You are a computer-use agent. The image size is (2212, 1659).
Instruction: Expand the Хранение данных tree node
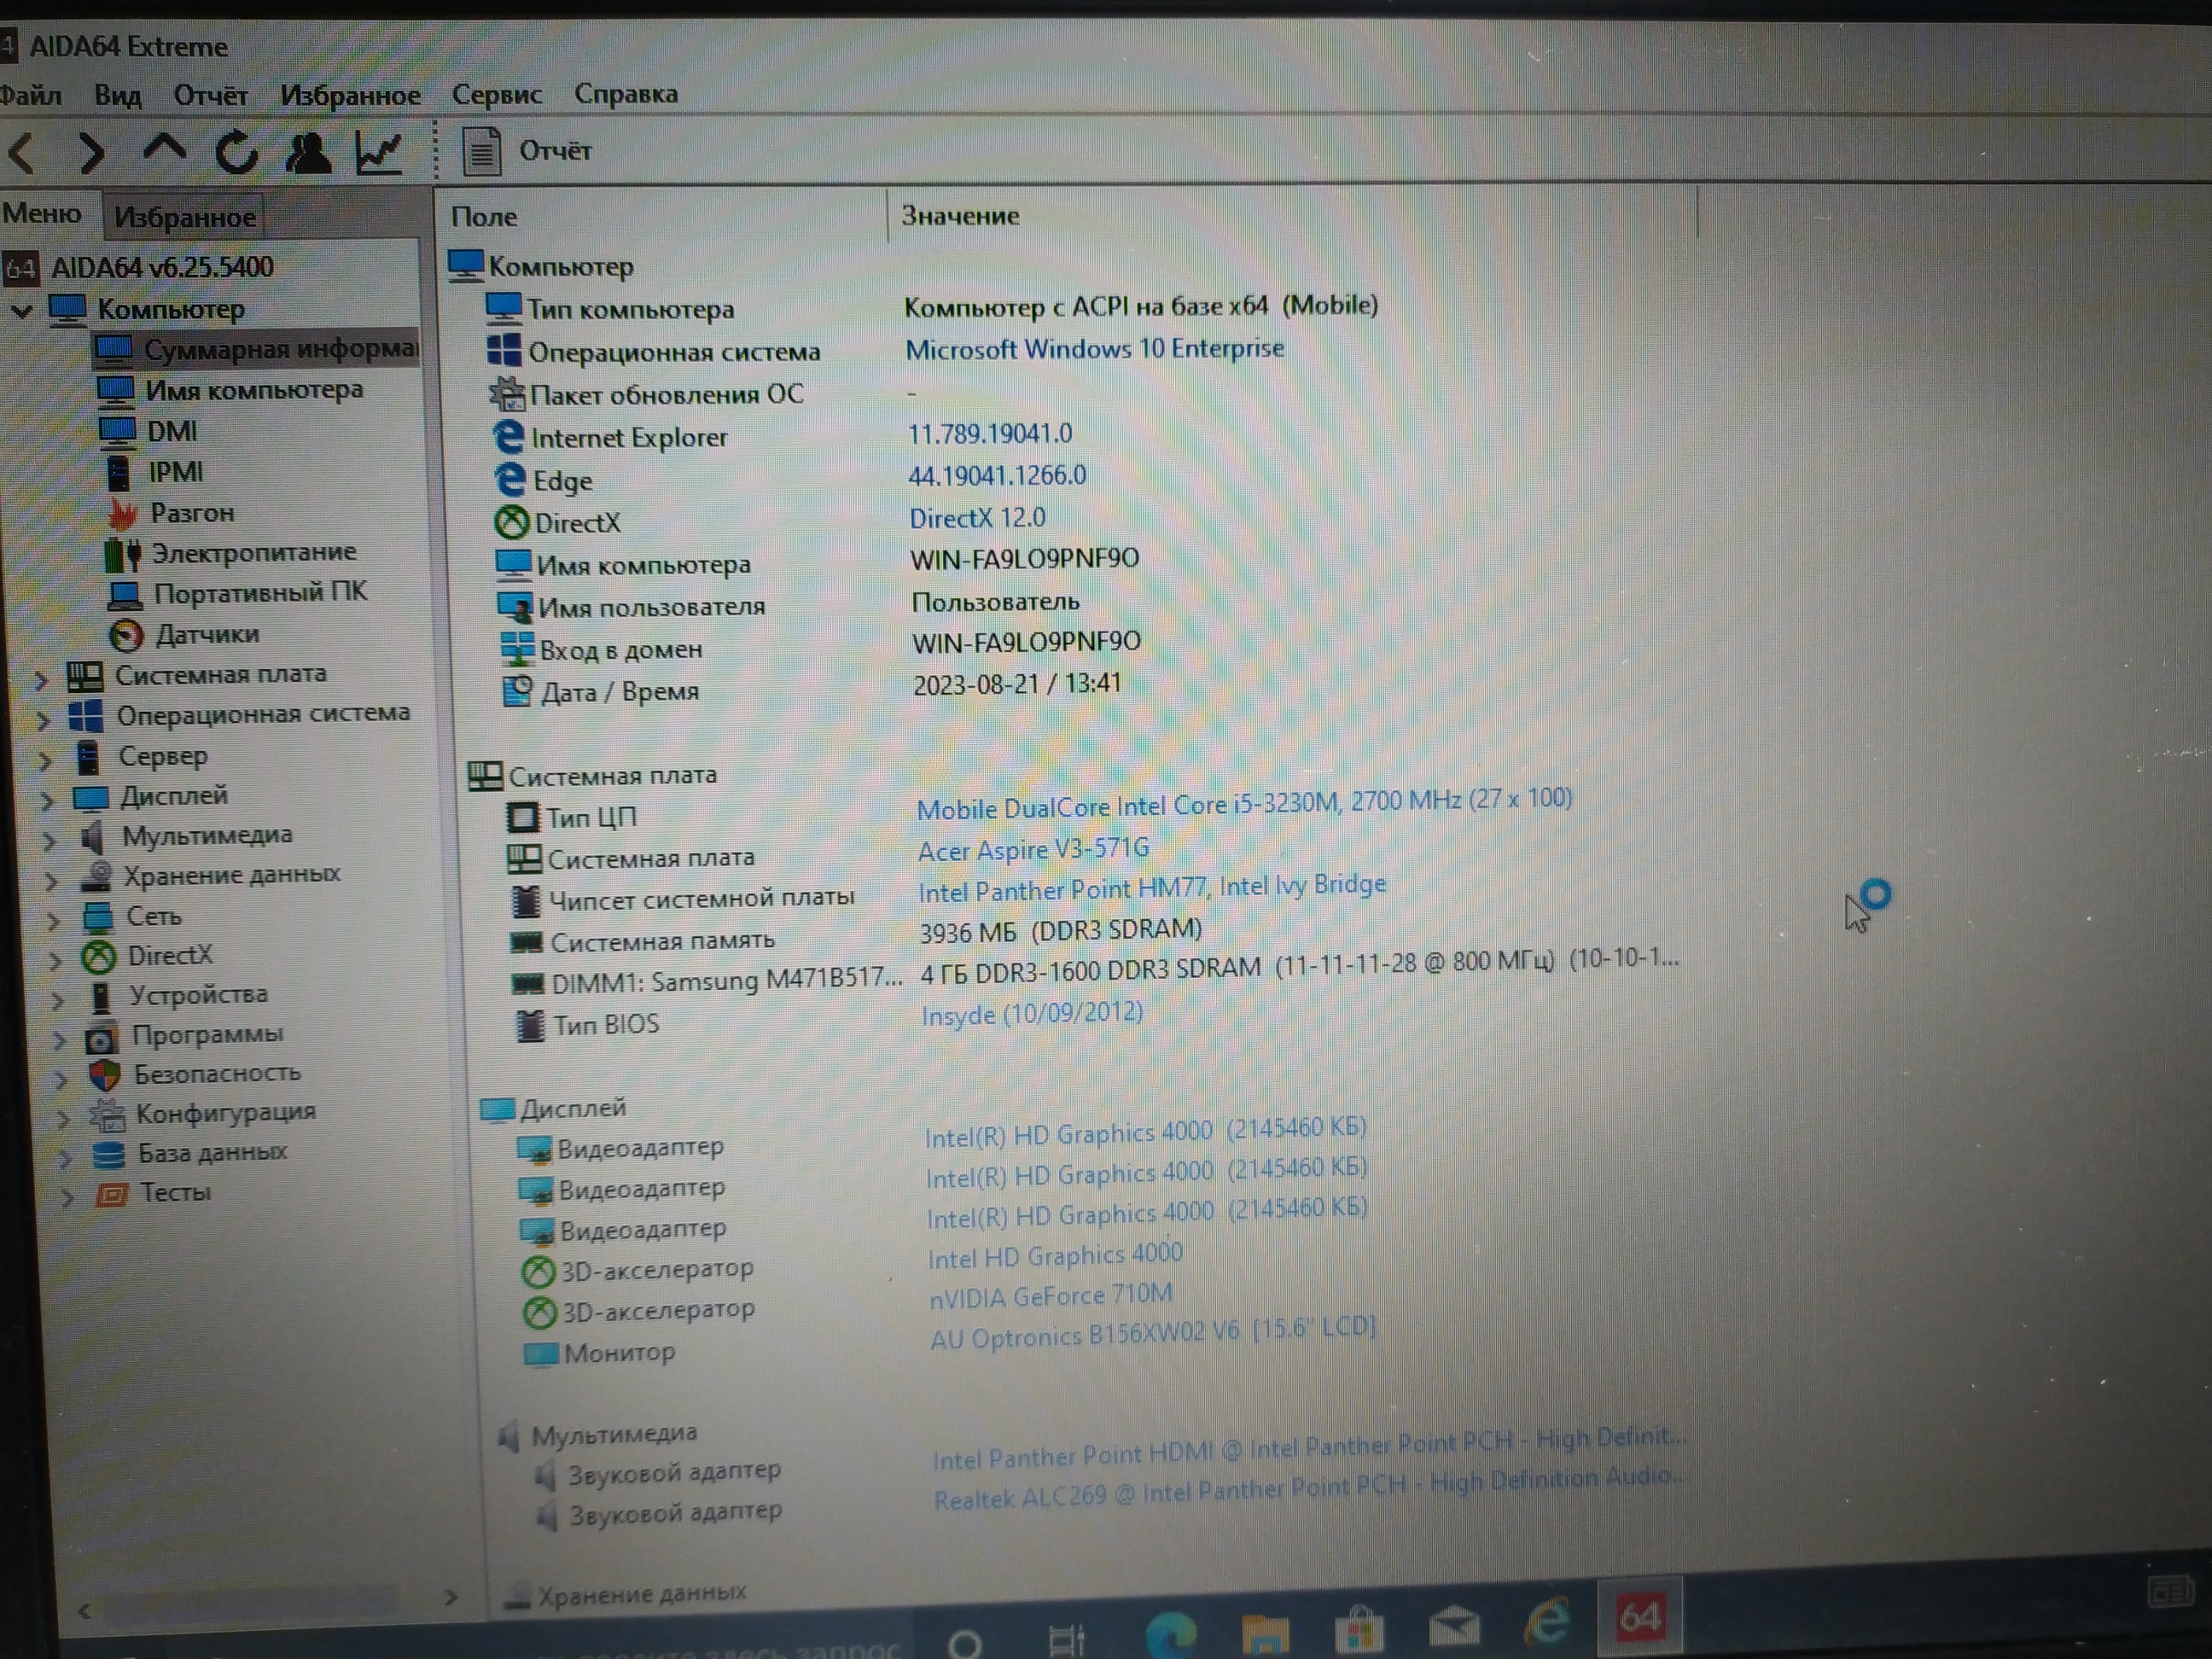pos(51,880)
